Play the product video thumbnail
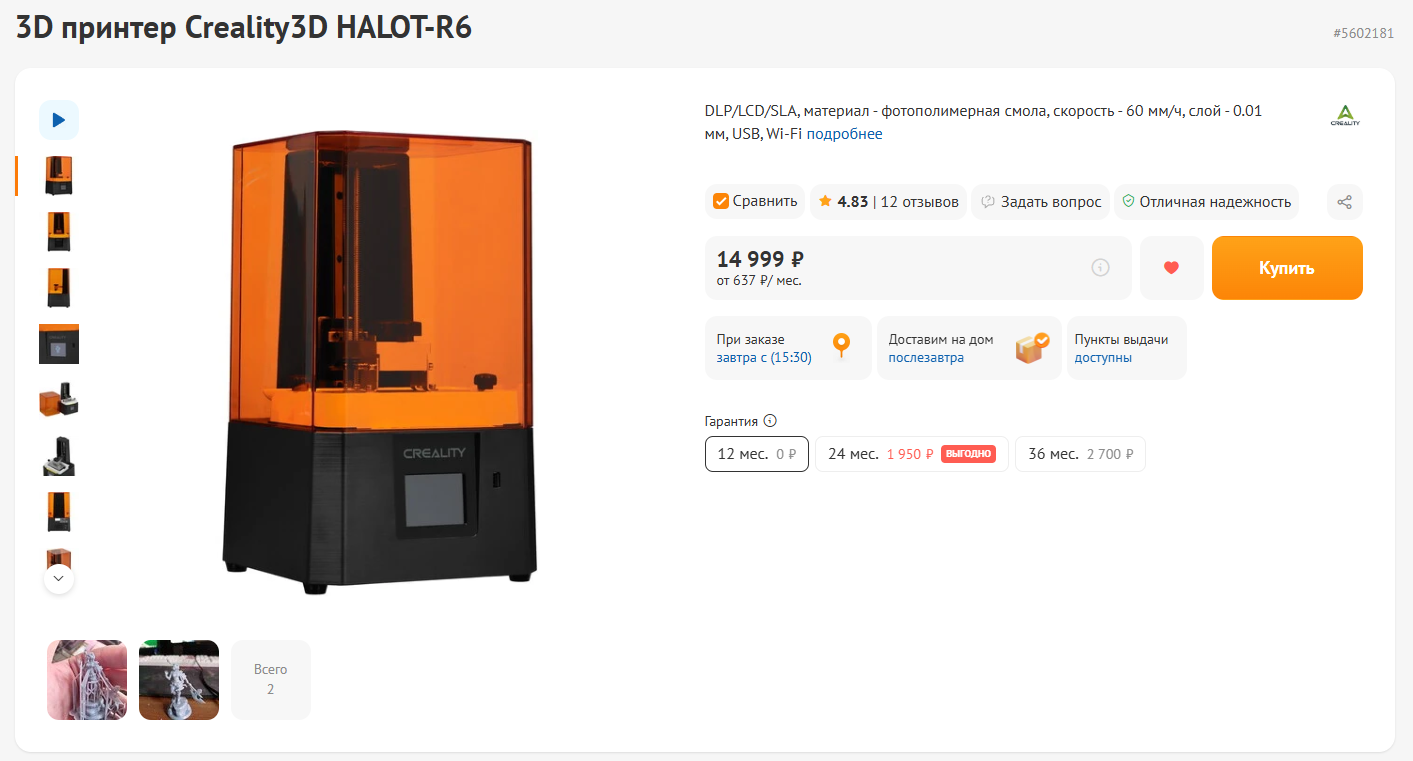This screenshot has height=761, width=1413. pos(59,120)
